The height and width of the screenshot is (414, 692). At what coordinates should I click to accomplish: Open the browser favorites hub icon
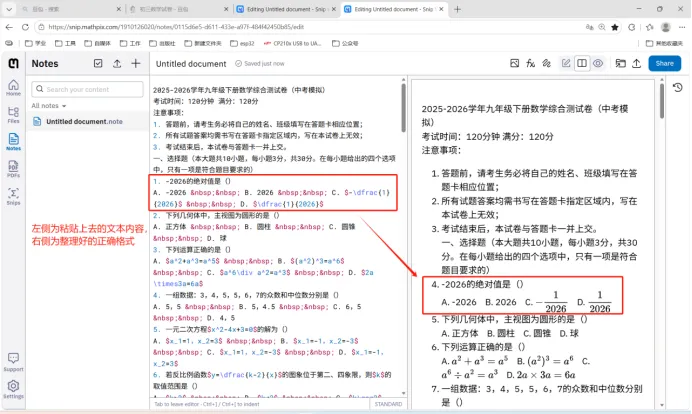click(x=649, y=27)
